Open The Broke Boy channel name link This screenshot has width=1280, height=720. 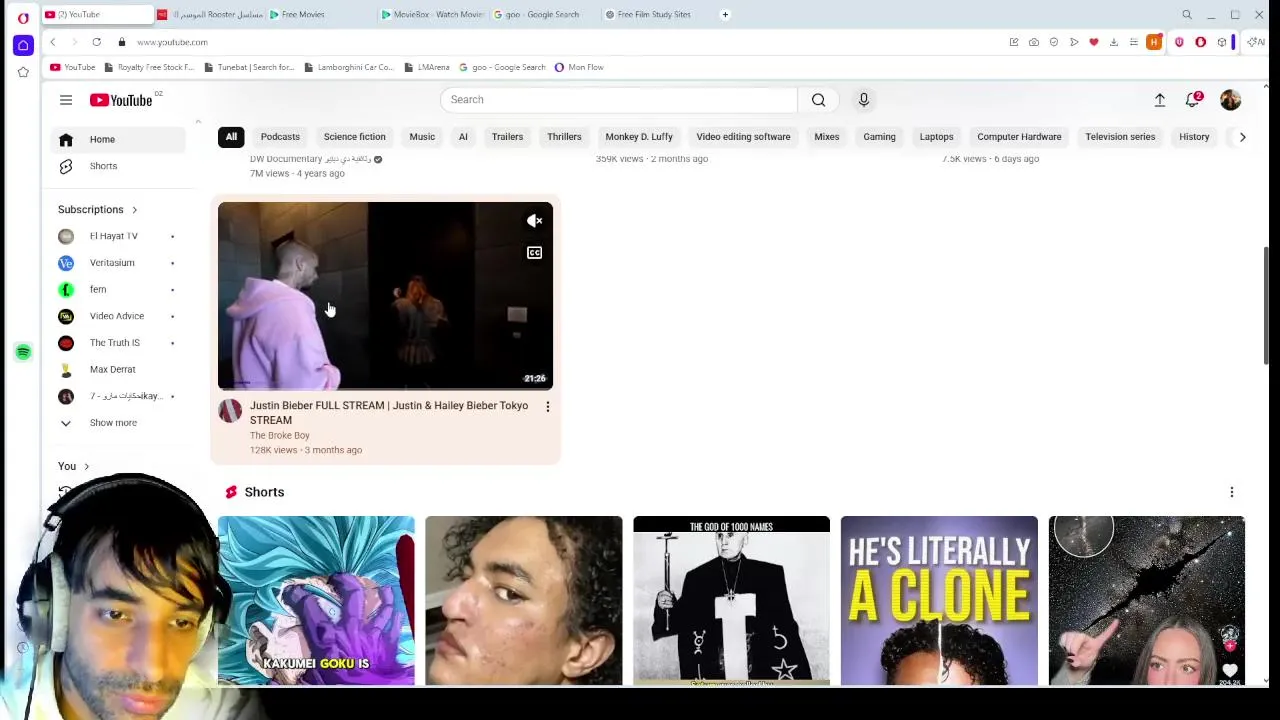pos(280,436)
